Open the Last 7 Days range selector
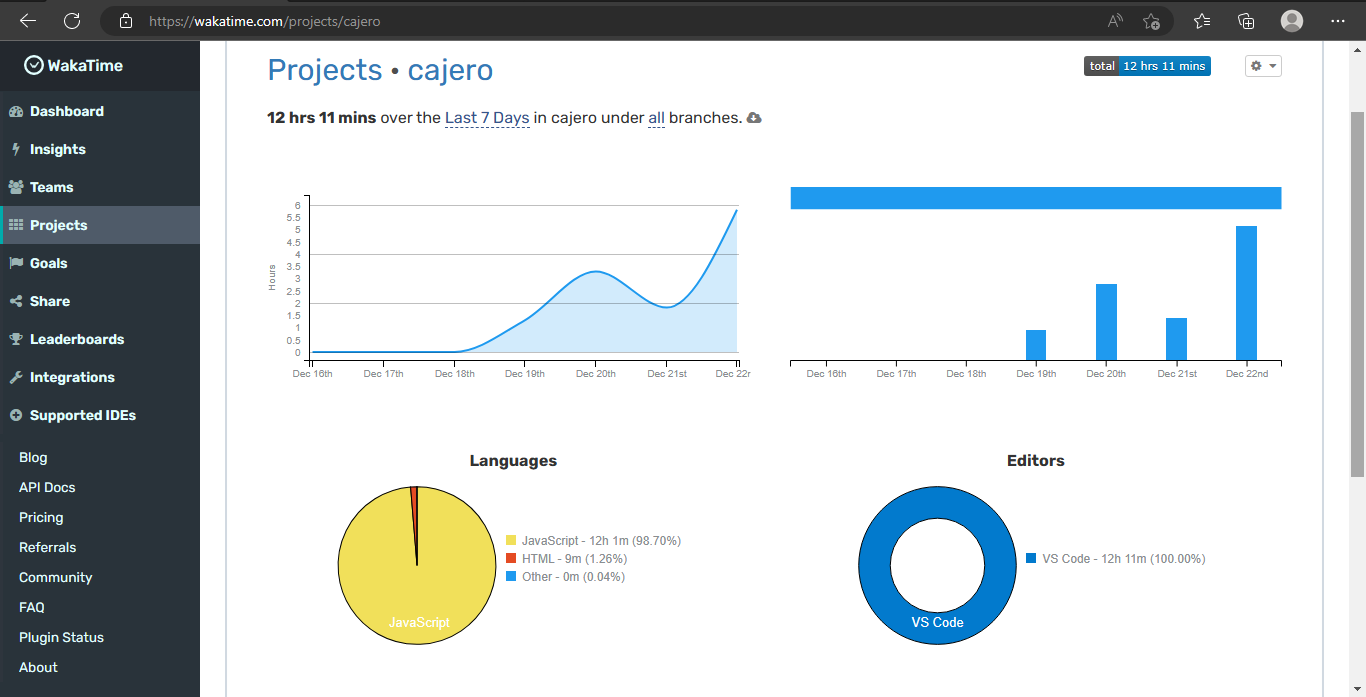This screenshot has width=1366, height=697. pyautogui.click(x=487, y=118)
